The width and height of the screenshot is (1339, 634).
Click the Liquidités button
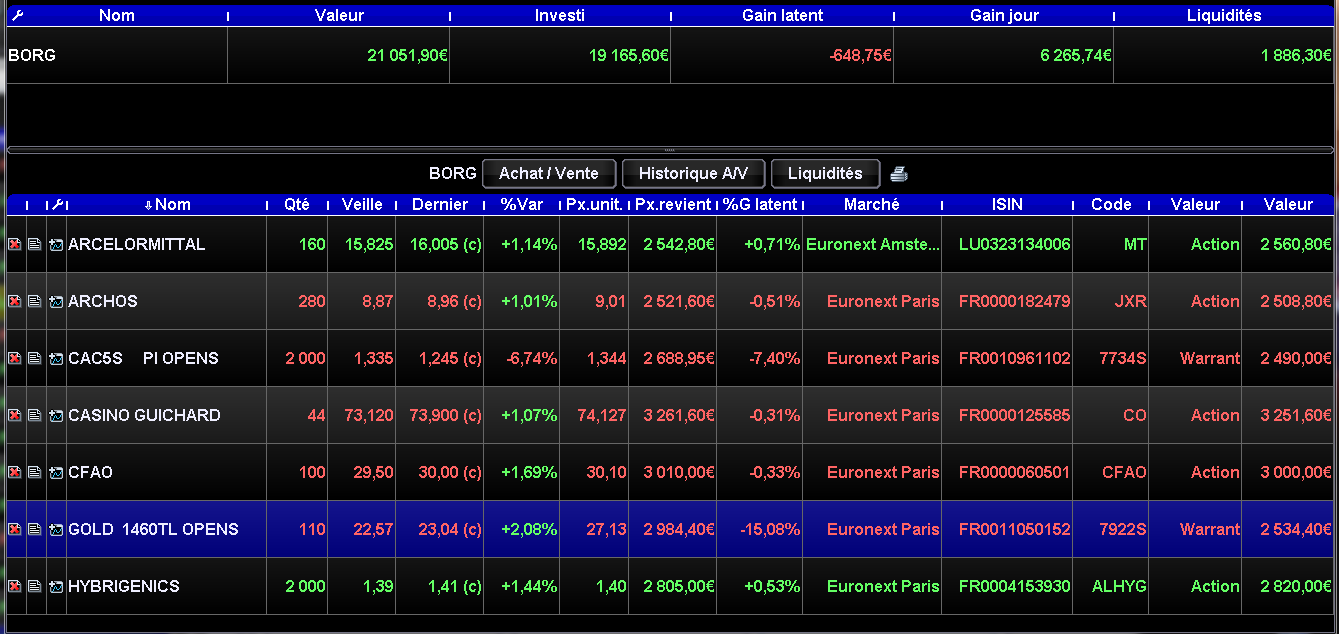click(825, 173)
